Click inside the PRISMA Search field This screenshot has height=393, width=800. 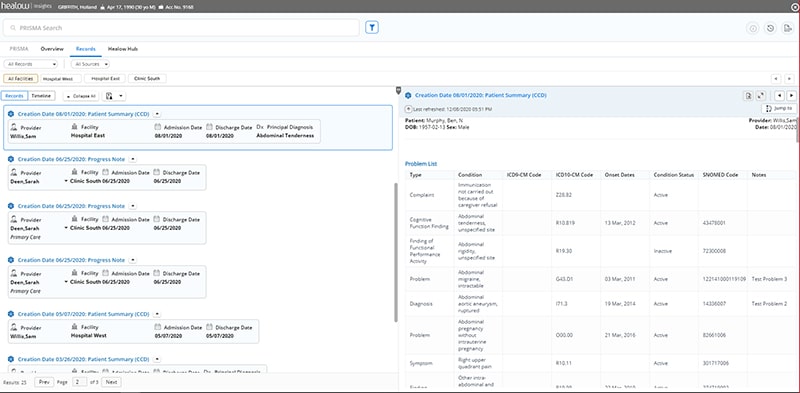coord(181,28)
